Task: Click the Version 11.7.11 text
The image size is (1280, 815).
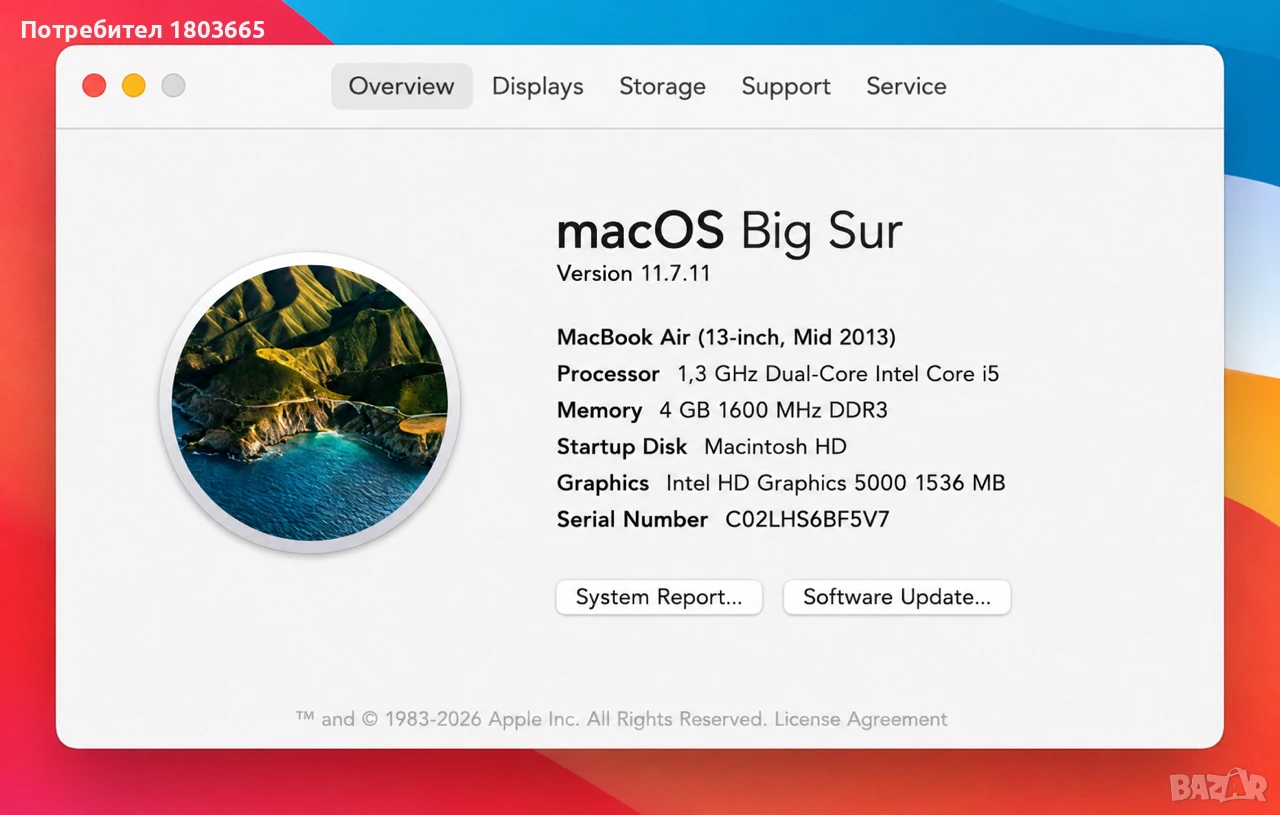Action: 633,273
